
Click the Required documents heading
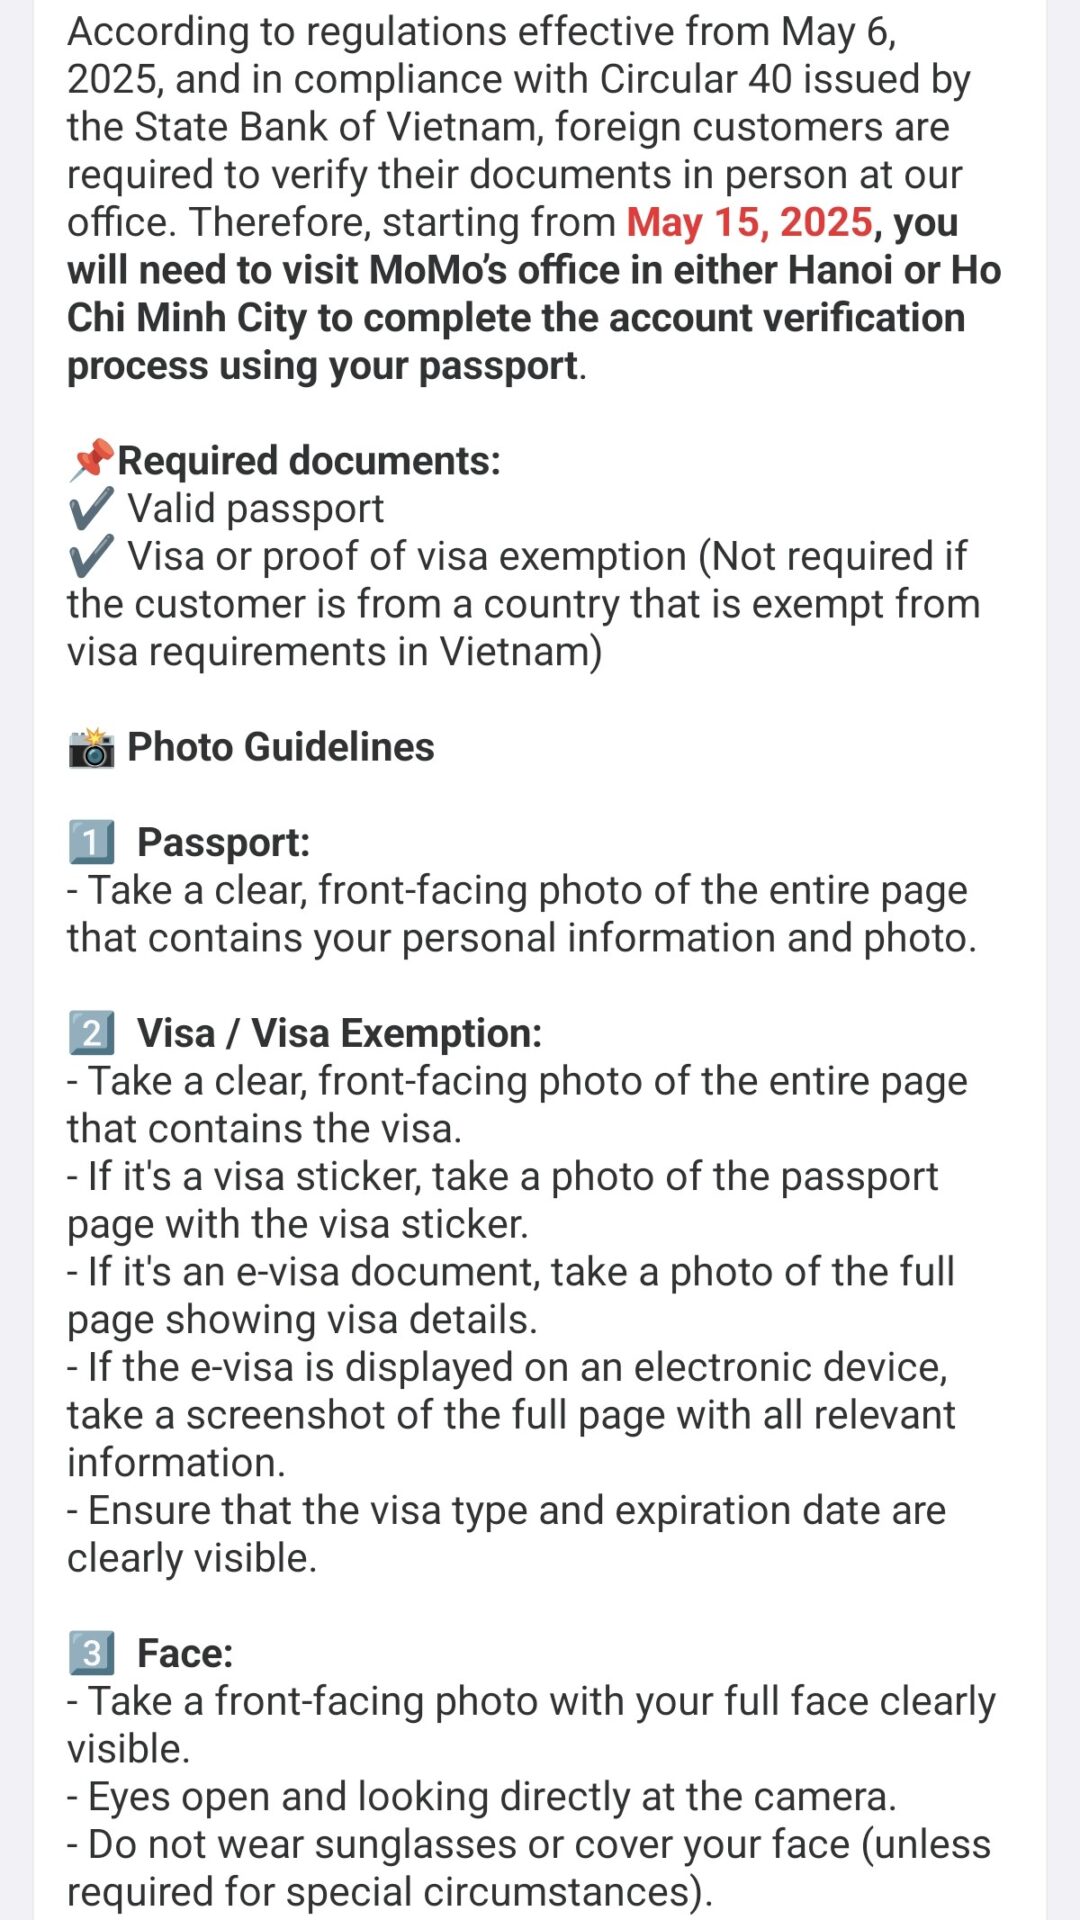[309, 461]
